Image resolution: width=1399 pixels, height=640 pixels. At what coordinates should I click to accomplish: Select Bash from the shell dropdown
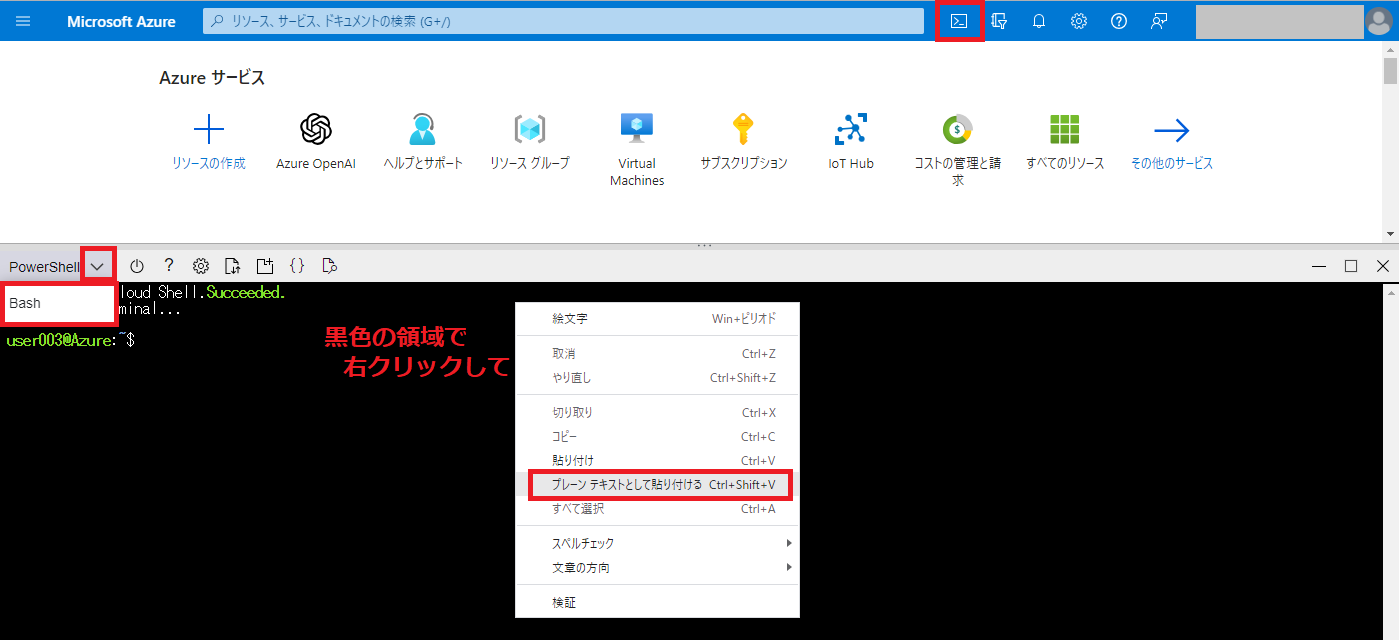coord(59,303)
